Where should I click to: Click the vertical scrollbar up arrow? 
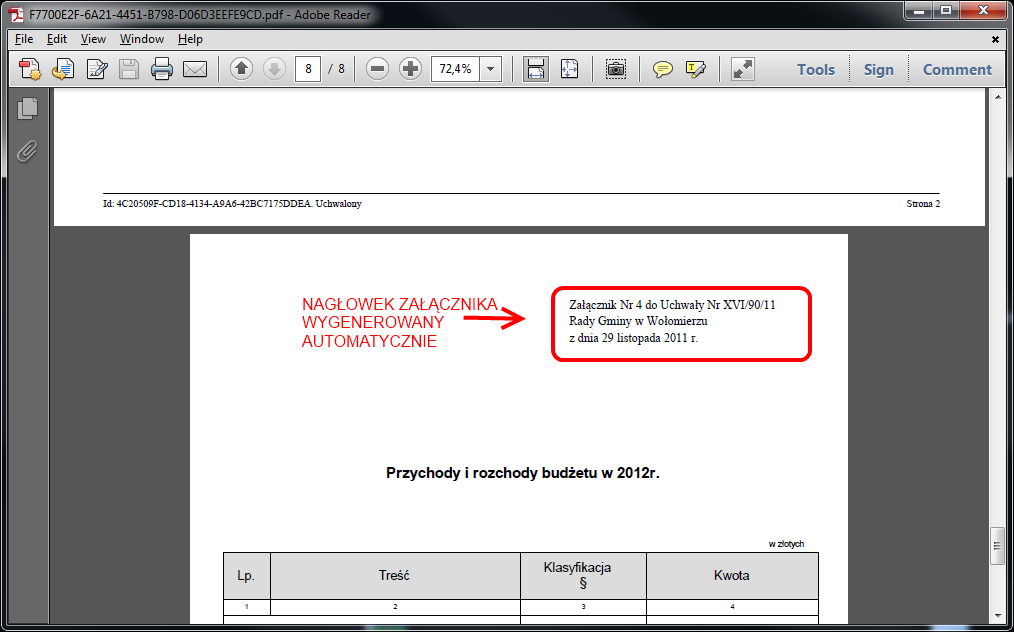click(x=998, y=96)
